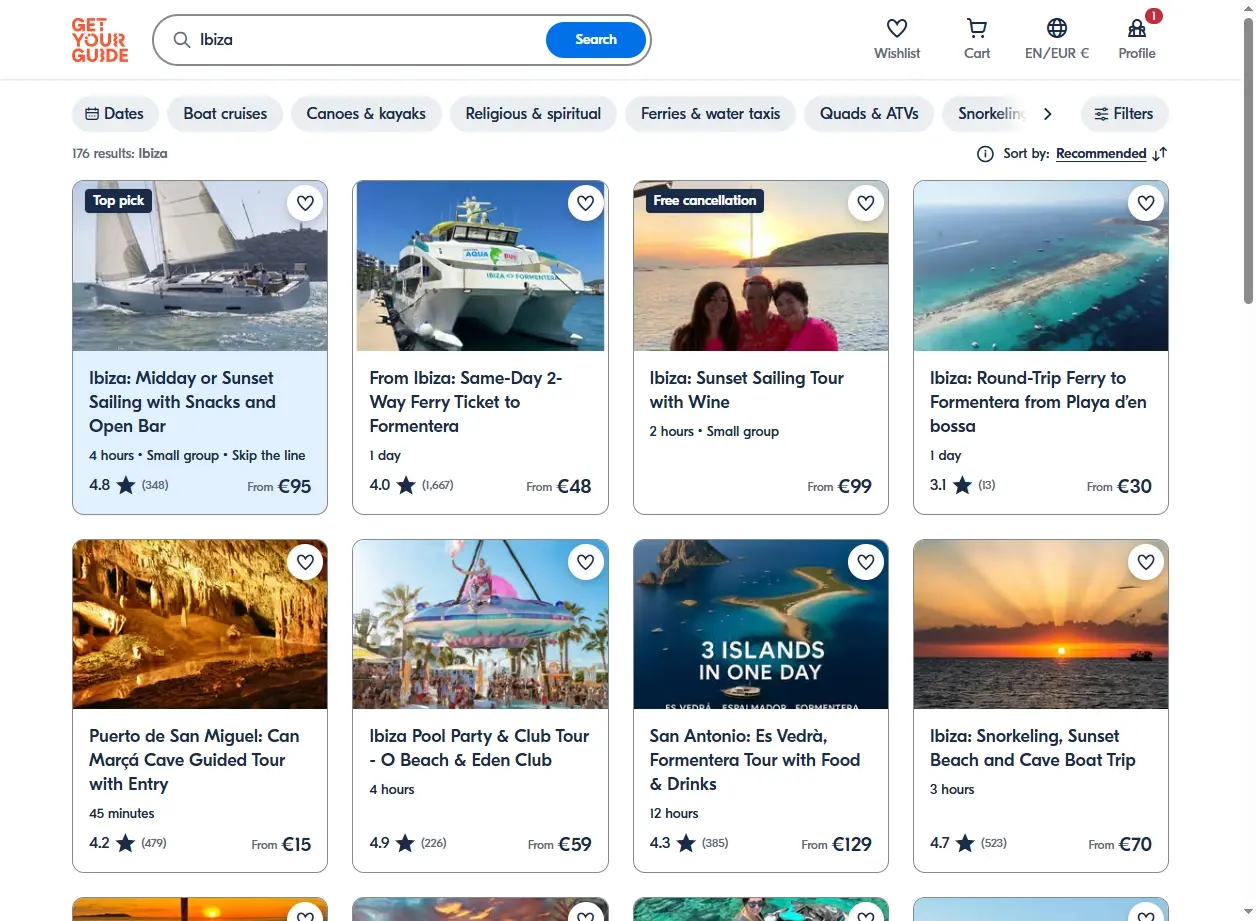Screen dimensions: 1256x921
Task: Open the O Beach pool party photo
Action: pos(480,625)
